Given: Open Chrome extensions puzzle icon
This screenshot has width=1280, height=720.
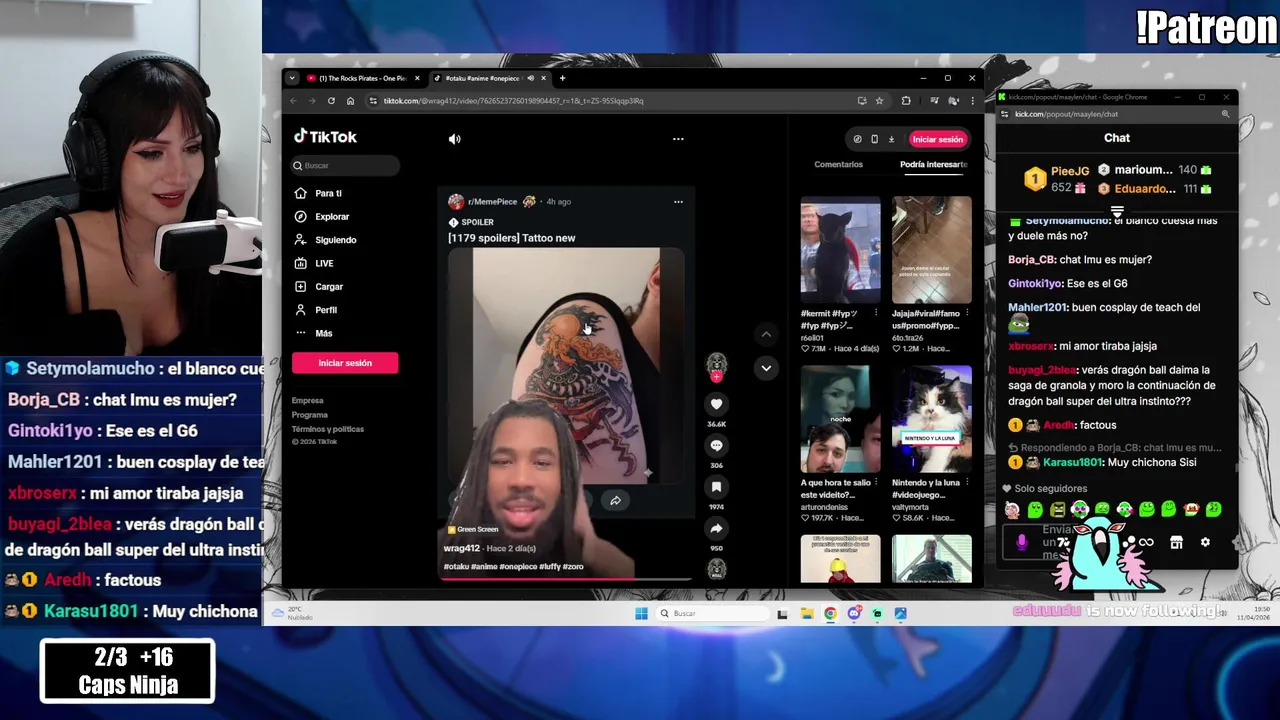Looking at the screenshot, I should tap(906, 101).
